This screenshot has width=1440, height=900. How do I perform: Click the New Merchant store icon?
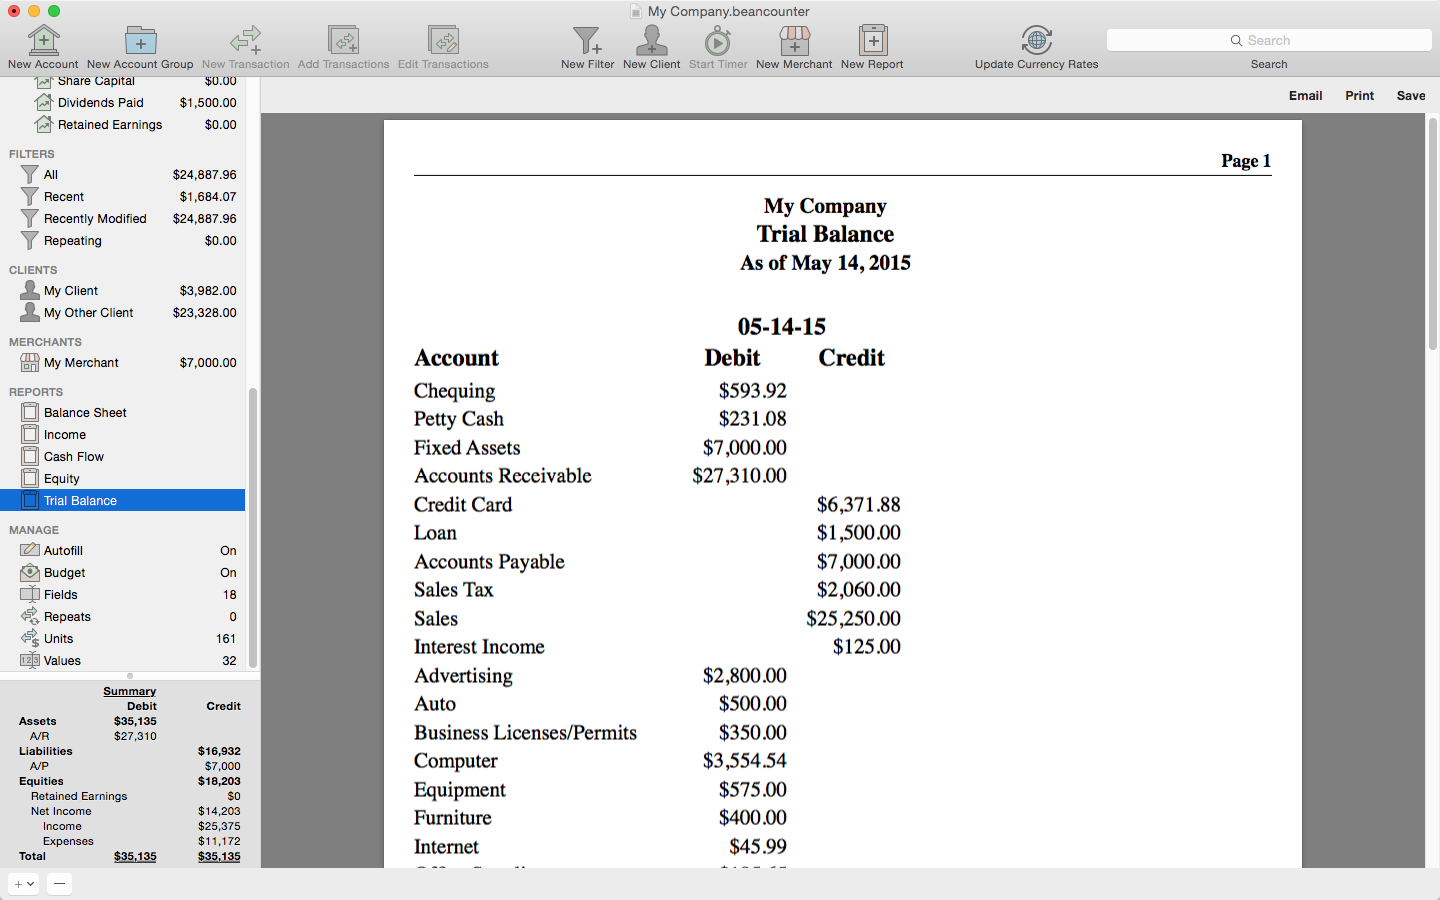[x=794, y=40]
